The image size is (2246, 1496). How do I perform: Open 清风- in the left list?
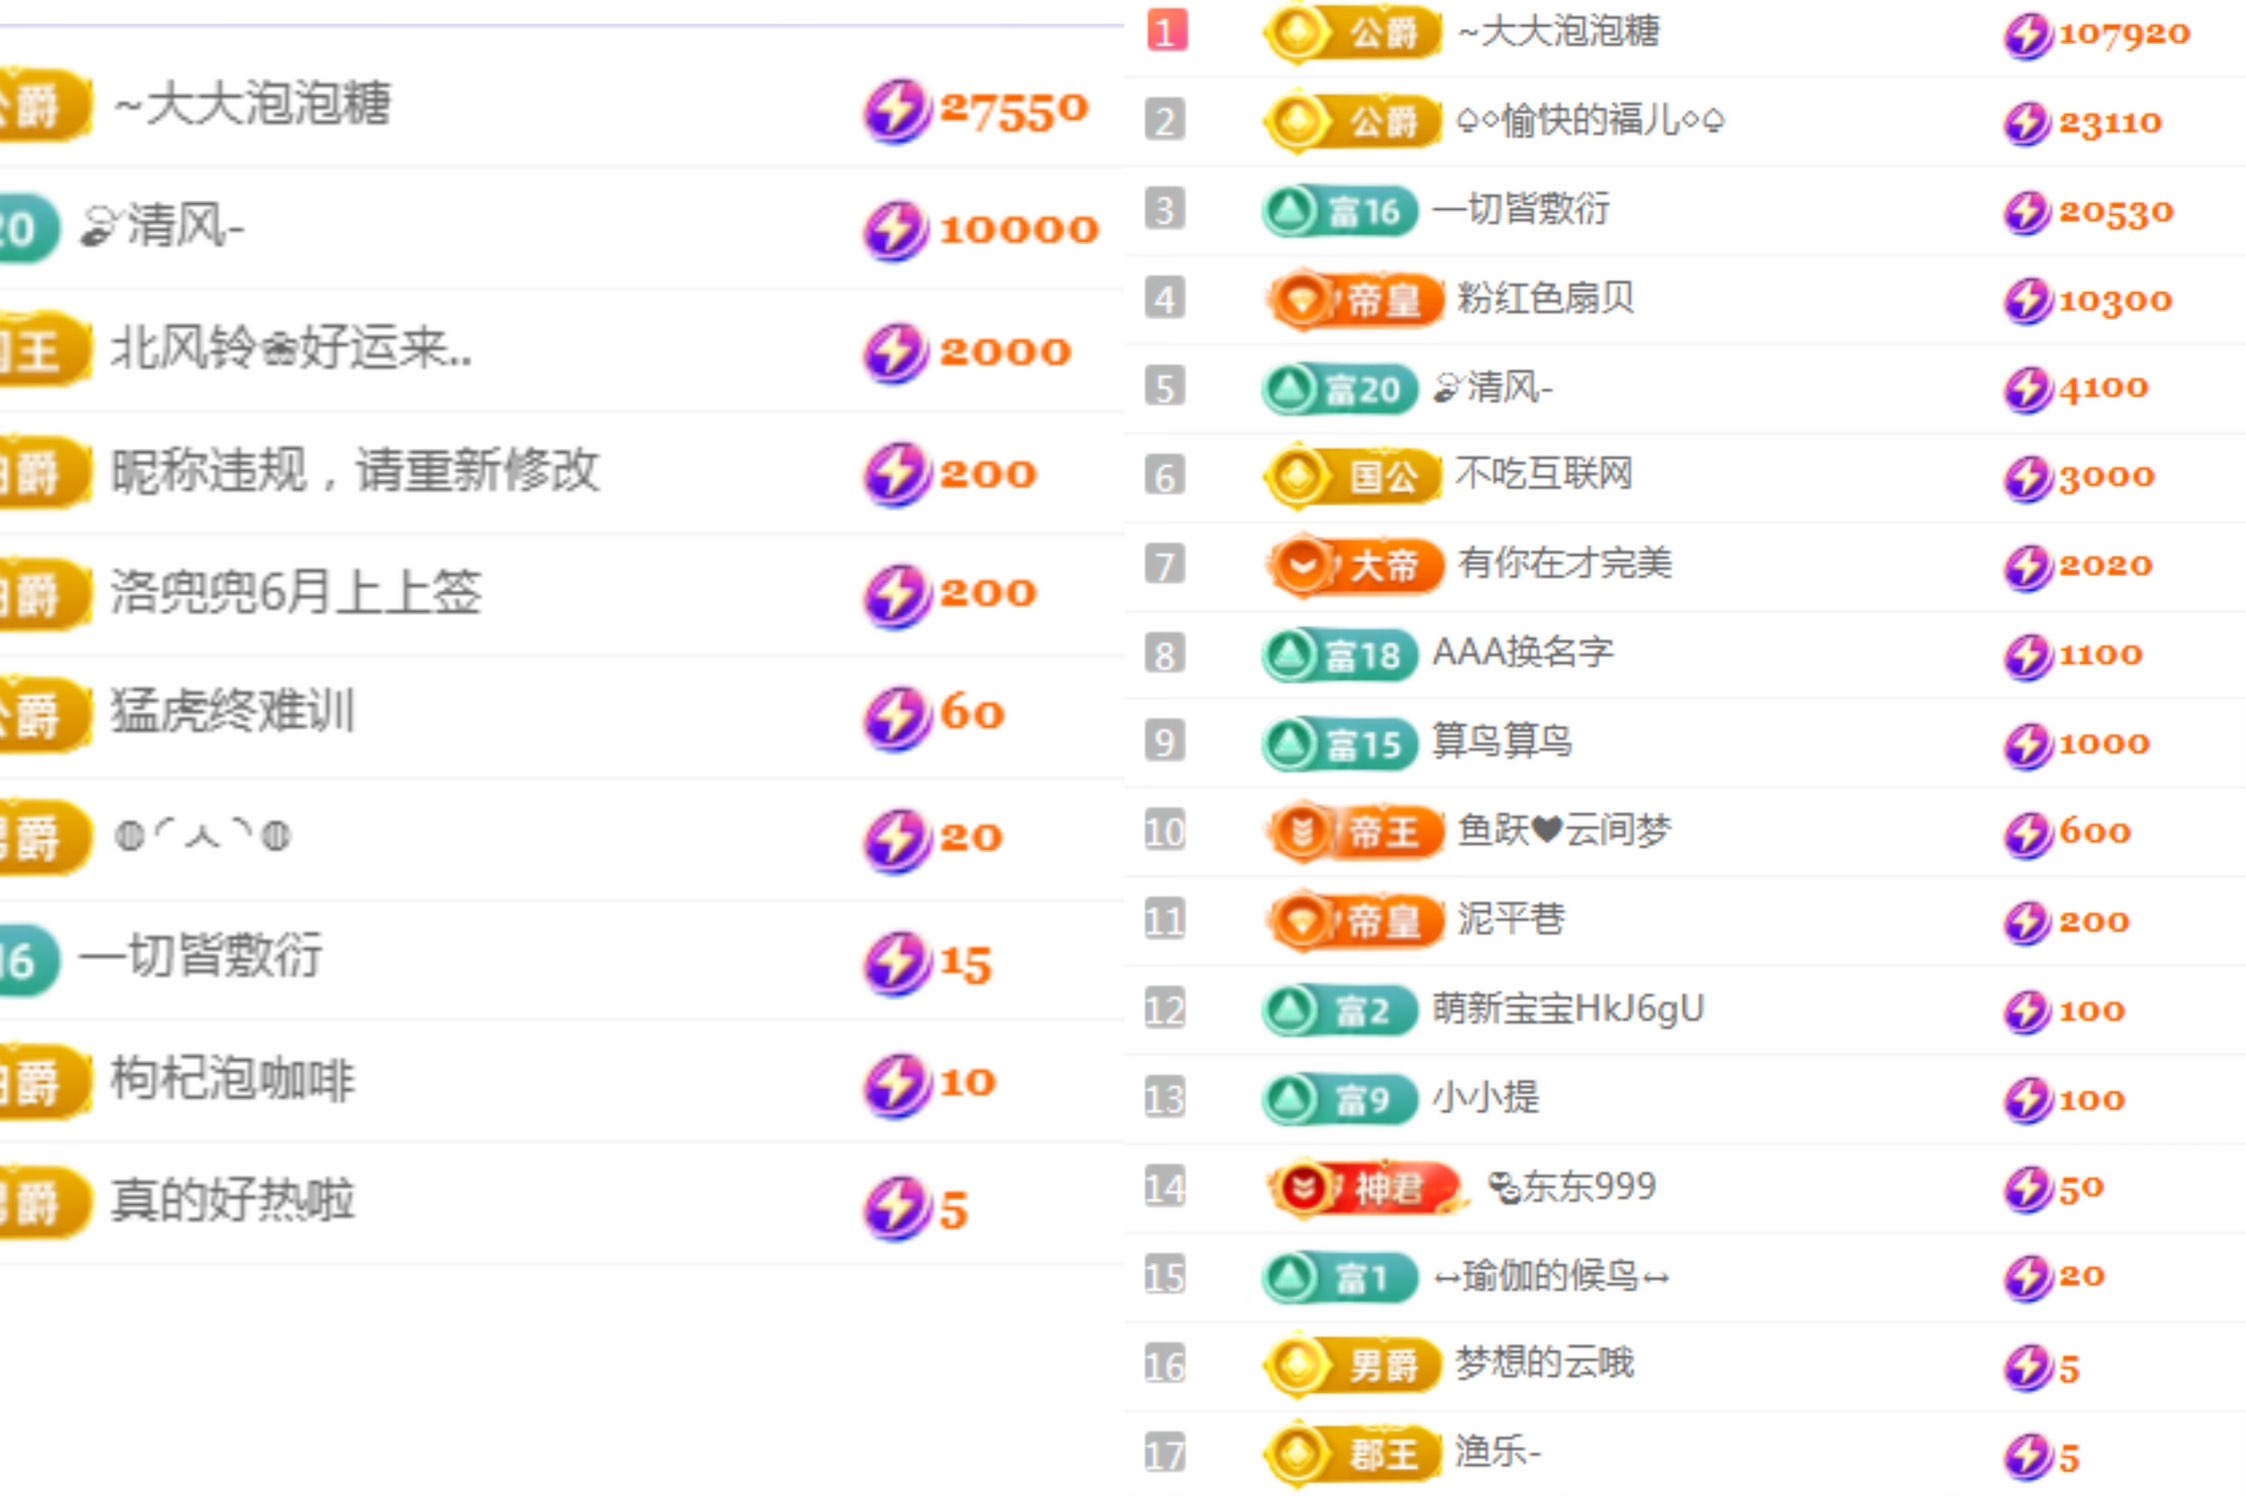(162, 225)
